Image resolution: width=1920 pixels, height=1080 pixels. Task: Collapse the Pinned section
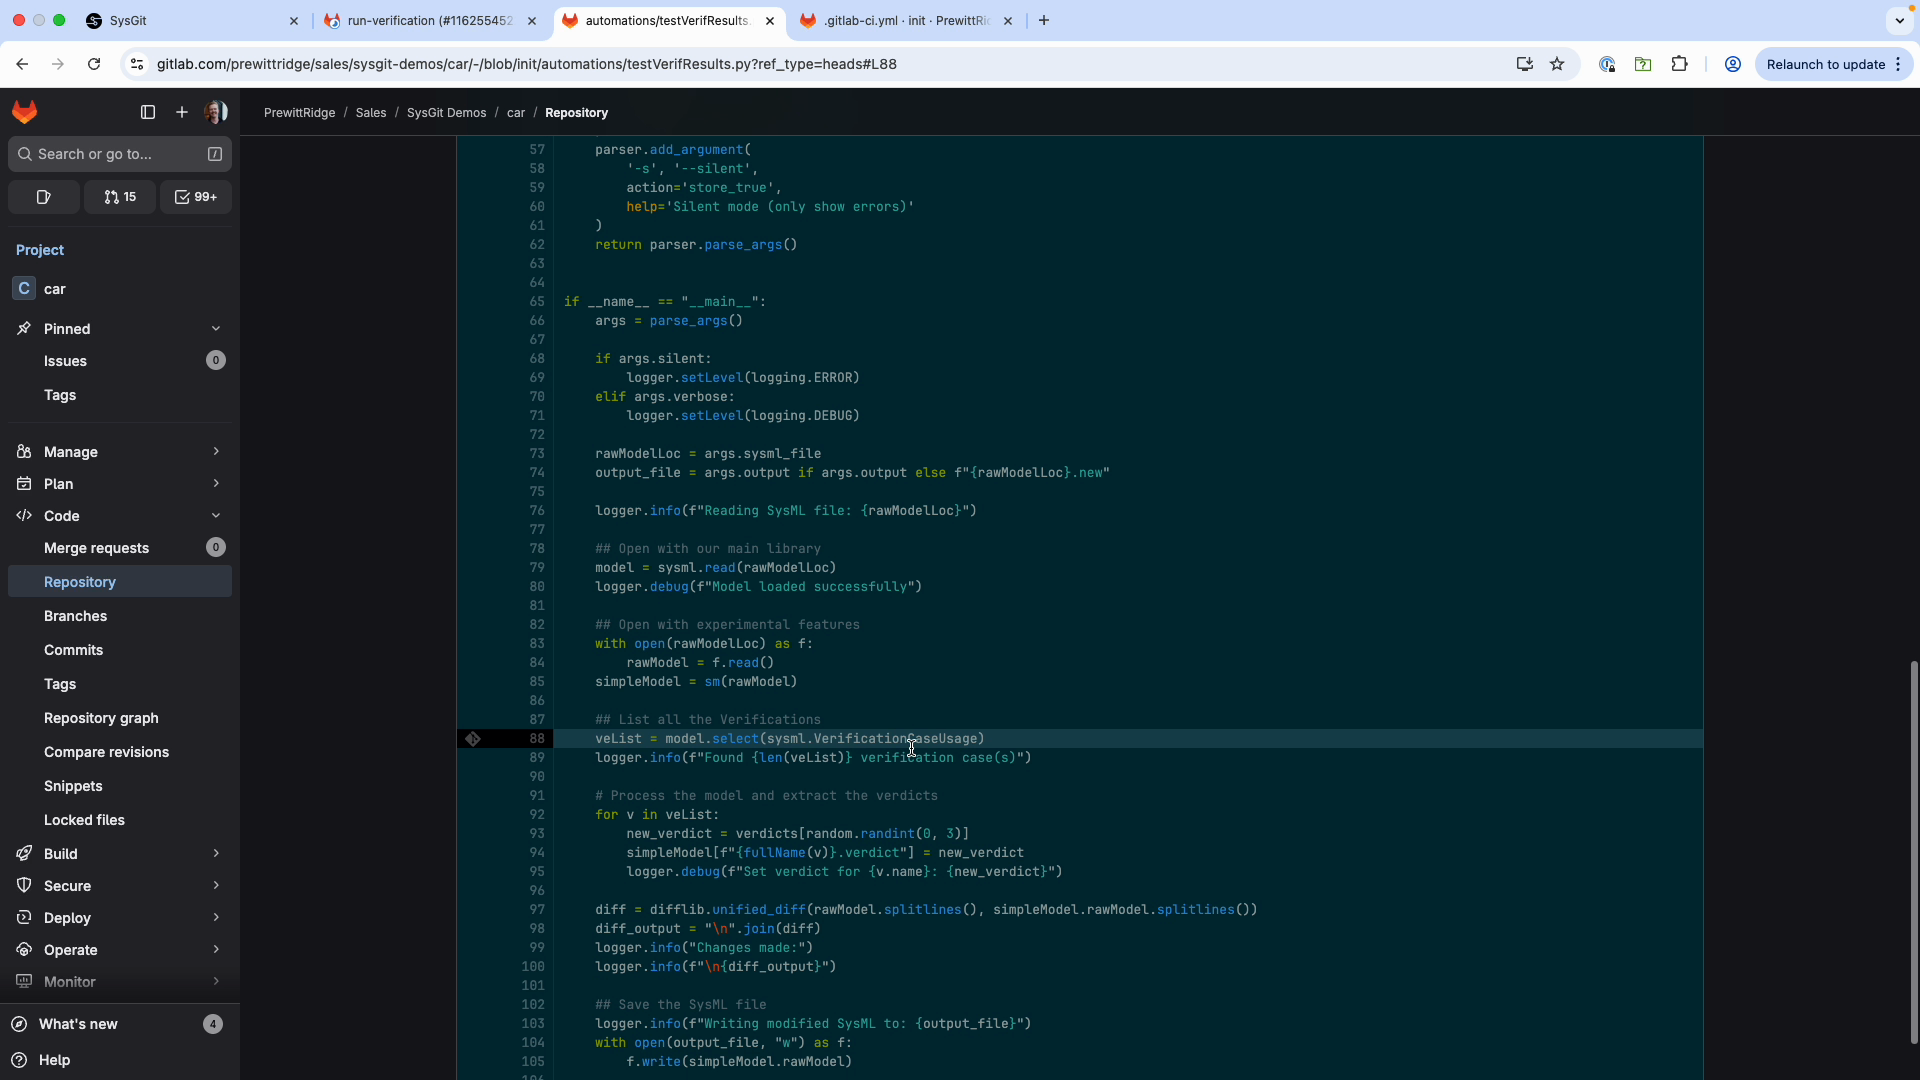216,328
